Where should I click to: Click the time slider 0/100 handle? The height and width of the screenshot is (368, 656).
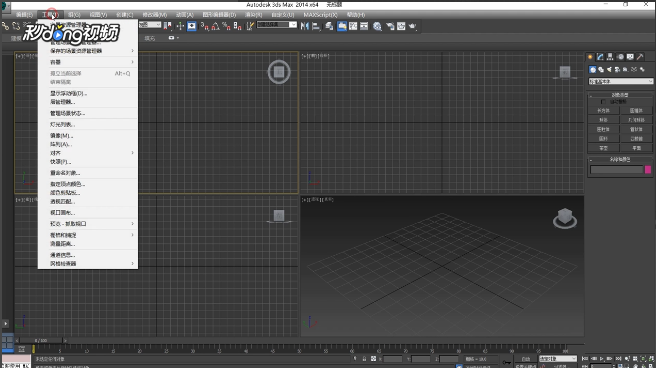point(41,340)
